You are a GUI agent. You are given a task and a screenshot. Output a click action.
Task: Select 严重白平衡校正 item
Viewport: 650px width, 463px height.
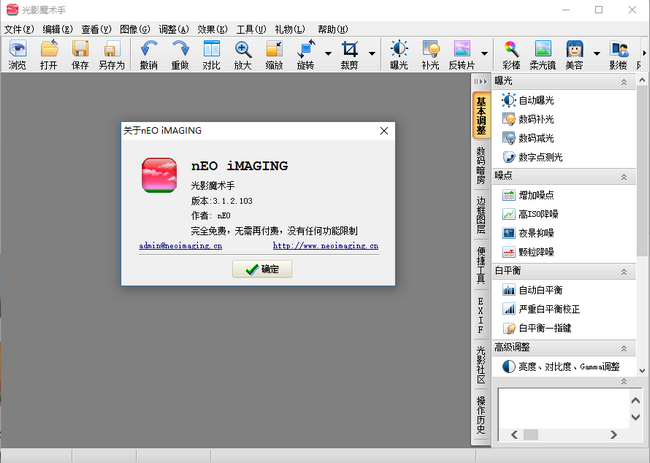[x=541, y=309]
